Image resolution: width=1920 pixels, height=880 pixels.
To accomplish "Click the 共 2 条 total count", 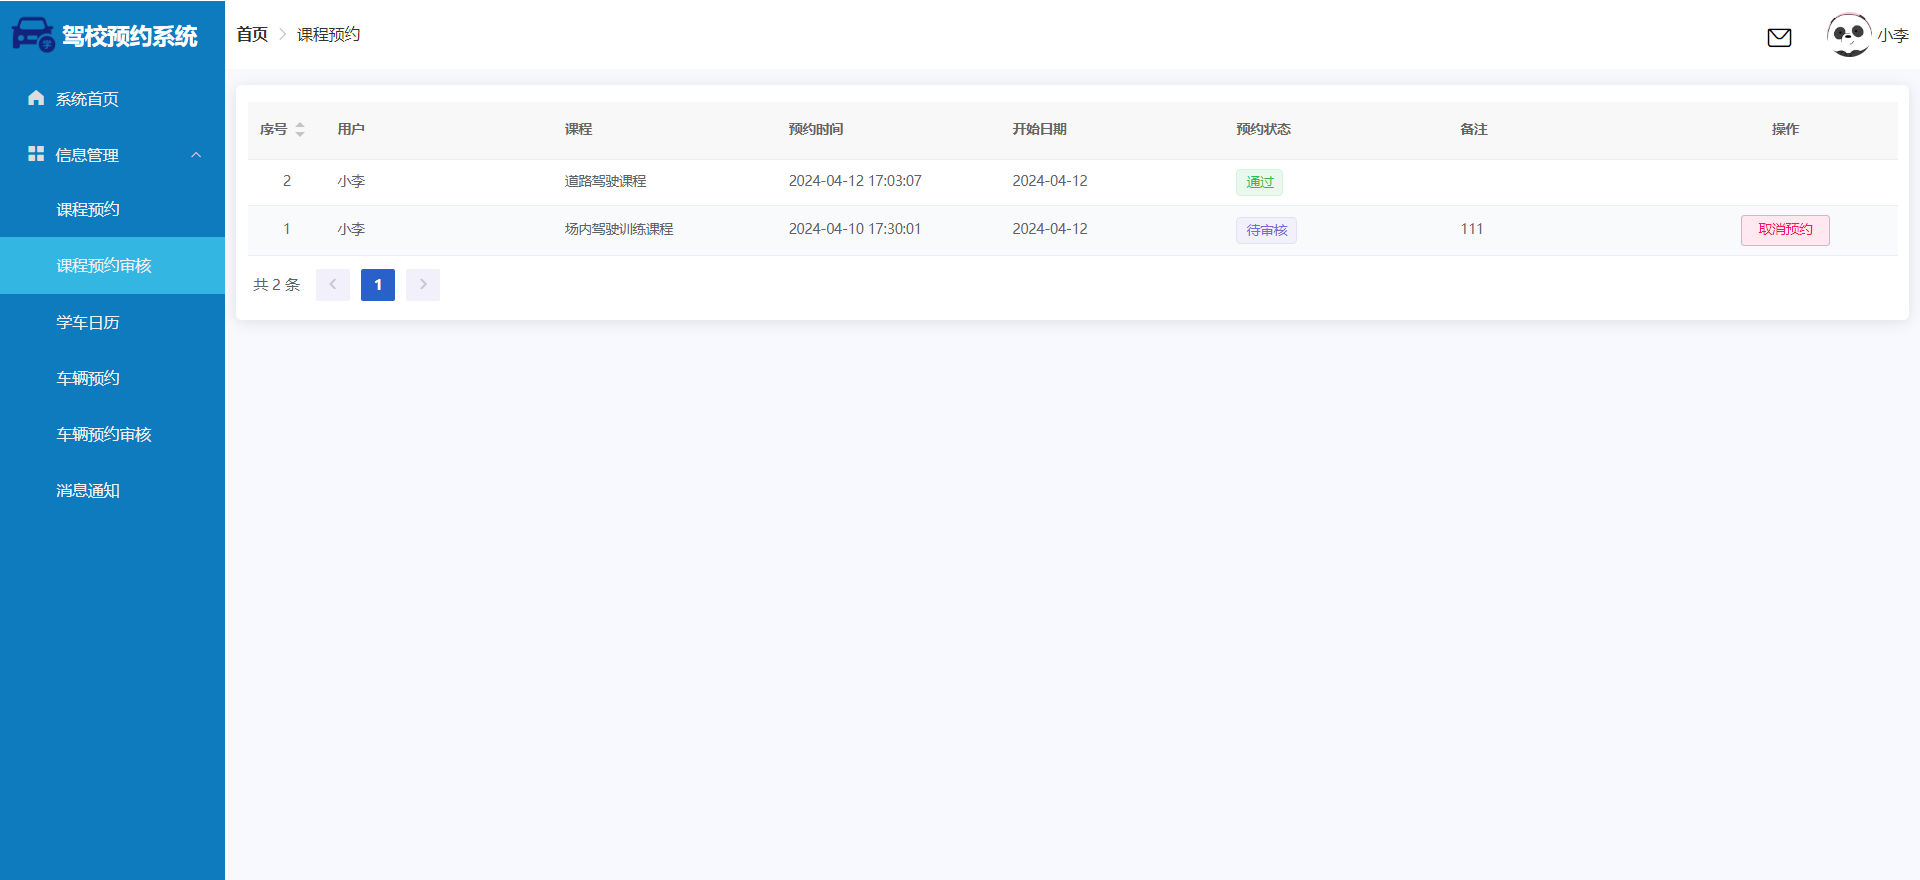I will click(277, 285).
